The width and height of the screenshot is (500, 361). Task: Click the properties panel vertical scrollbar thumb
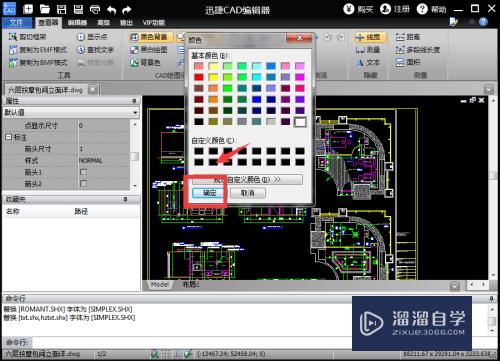135,156
